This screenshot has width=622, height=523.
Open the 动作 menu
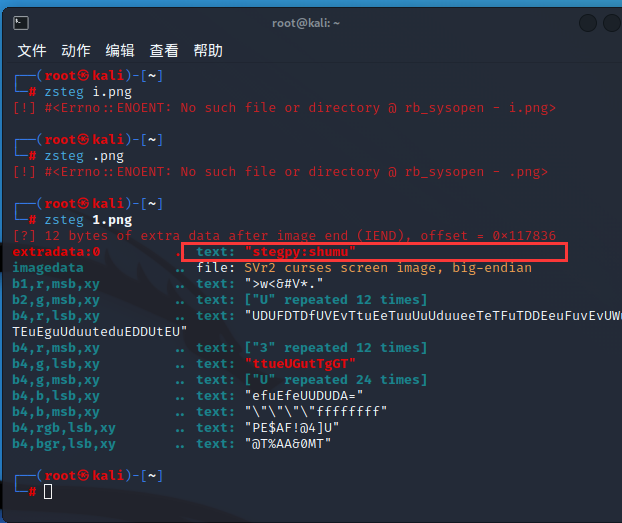pyautogui.click(x=76, y=51)
